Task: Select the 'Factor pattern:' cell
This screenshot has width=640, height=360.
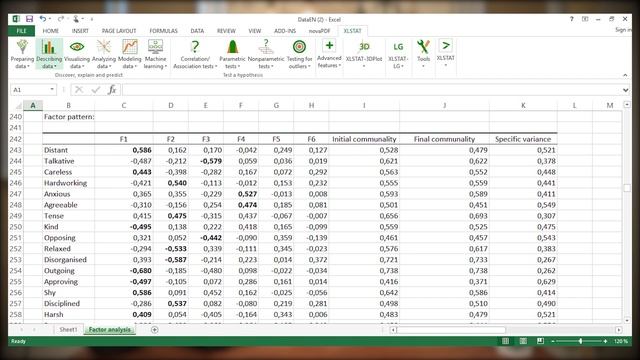Action: 69,117
